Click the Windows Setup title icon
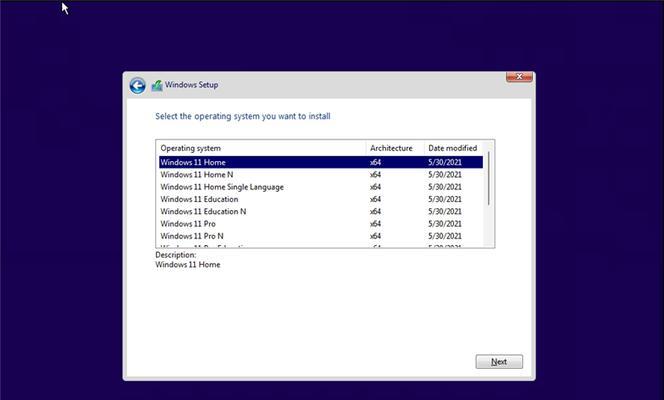The image size is (664, 400). [x=157, y=86]
